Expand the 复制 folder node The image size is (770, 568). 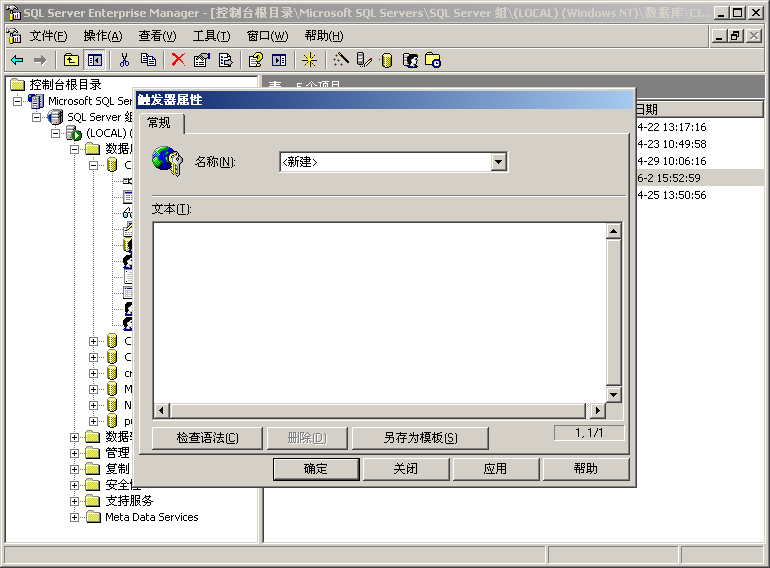pyautogui.click(x=75, y=469)
